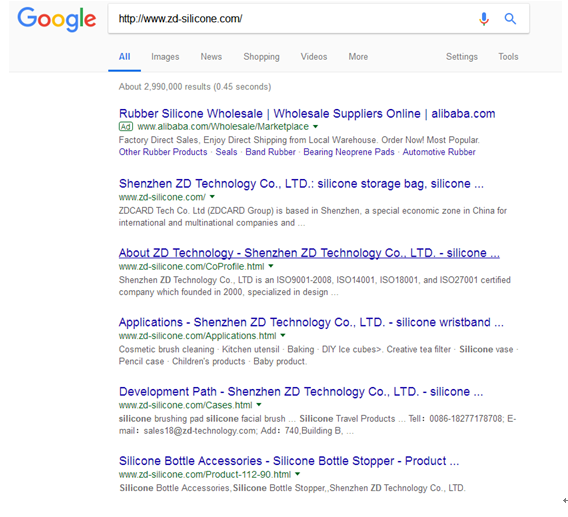Select the All tab
This screenshot has height=517, width=568.
pos(124,57)
